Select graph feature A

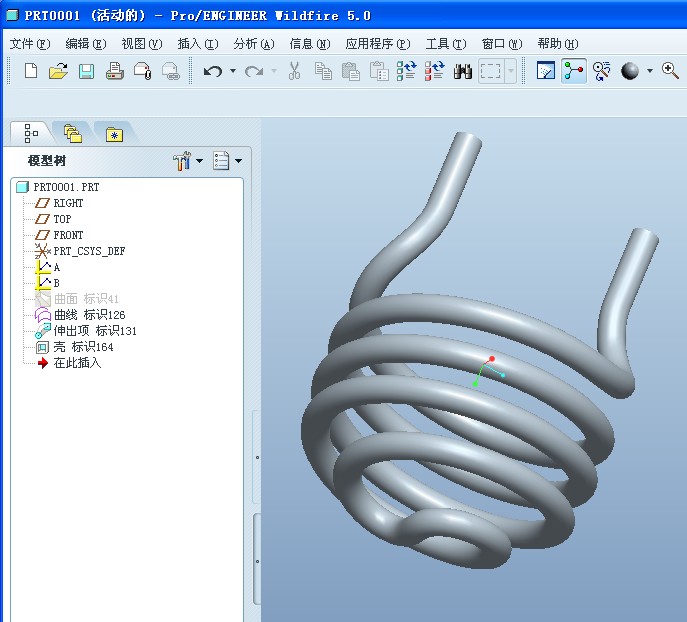tap(47, 267)
